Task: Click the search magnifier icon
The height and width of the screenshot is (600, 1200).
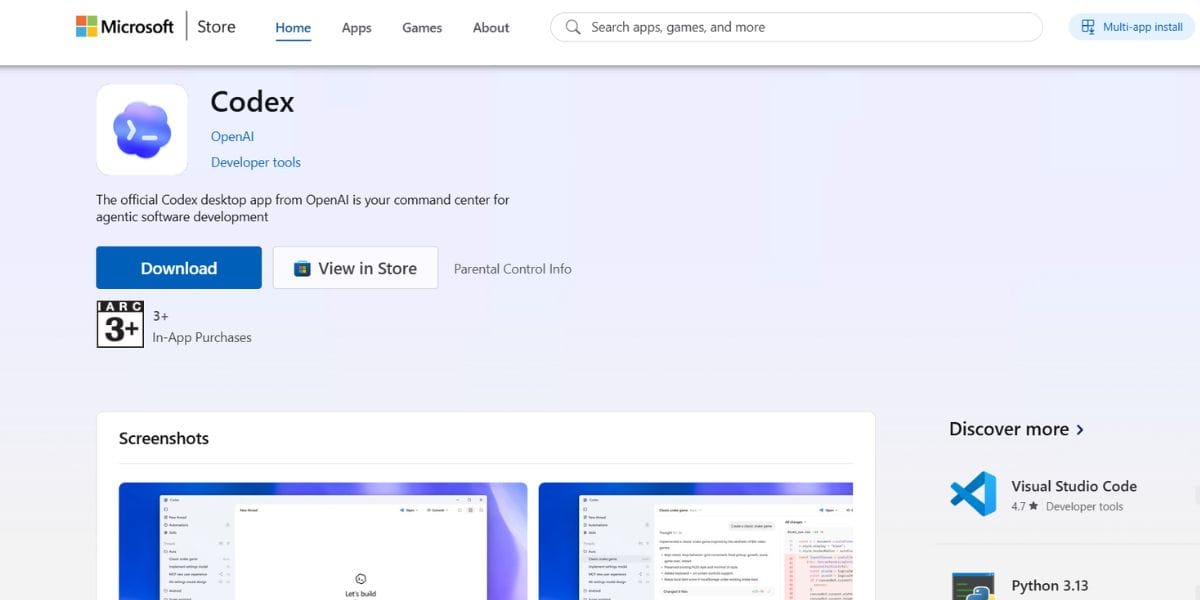Action: click(571, 27)
